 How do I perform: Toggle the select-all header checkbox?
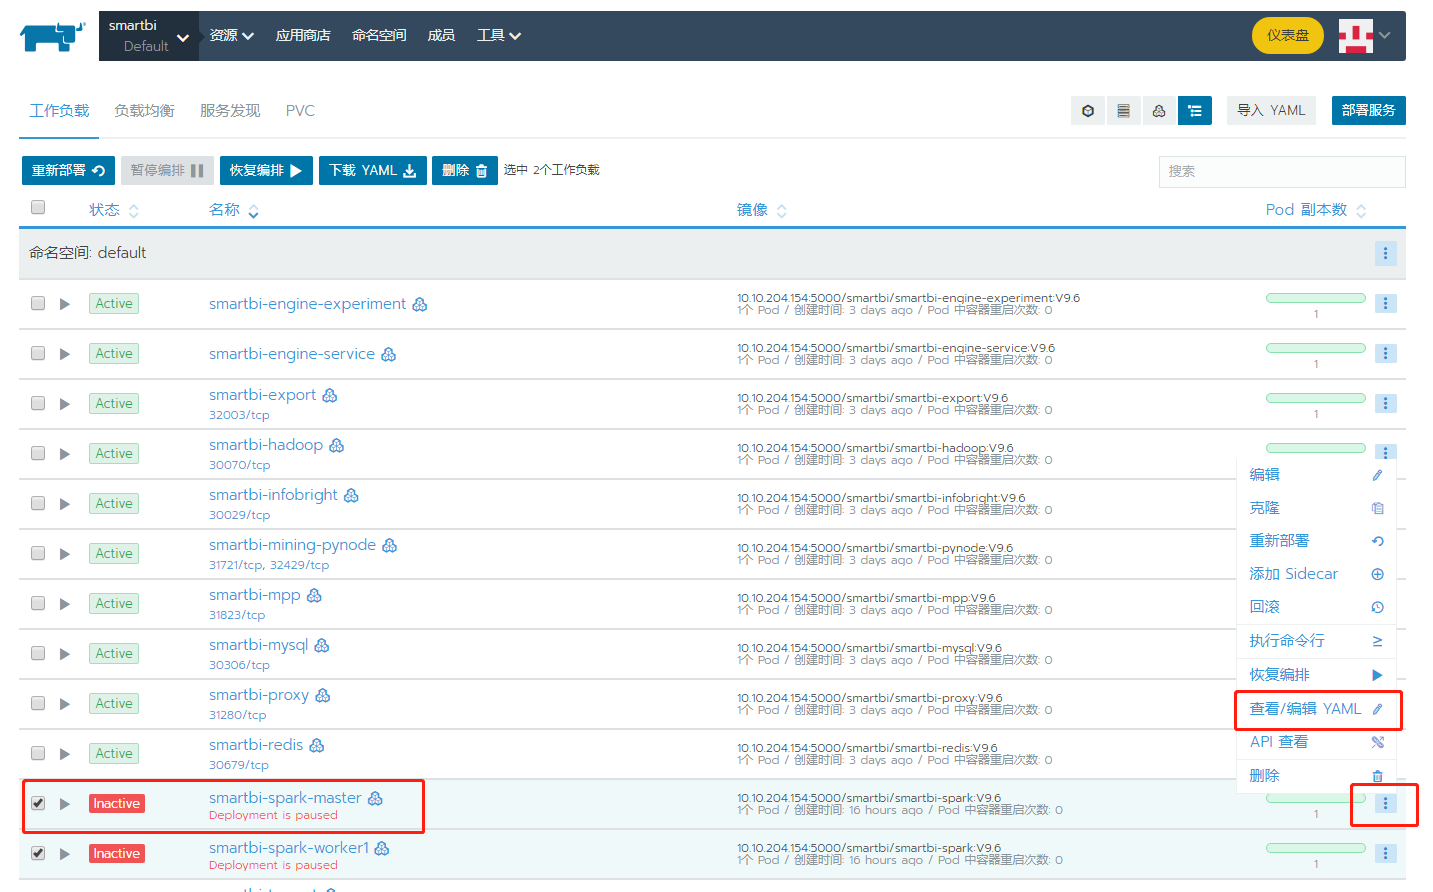38,207
